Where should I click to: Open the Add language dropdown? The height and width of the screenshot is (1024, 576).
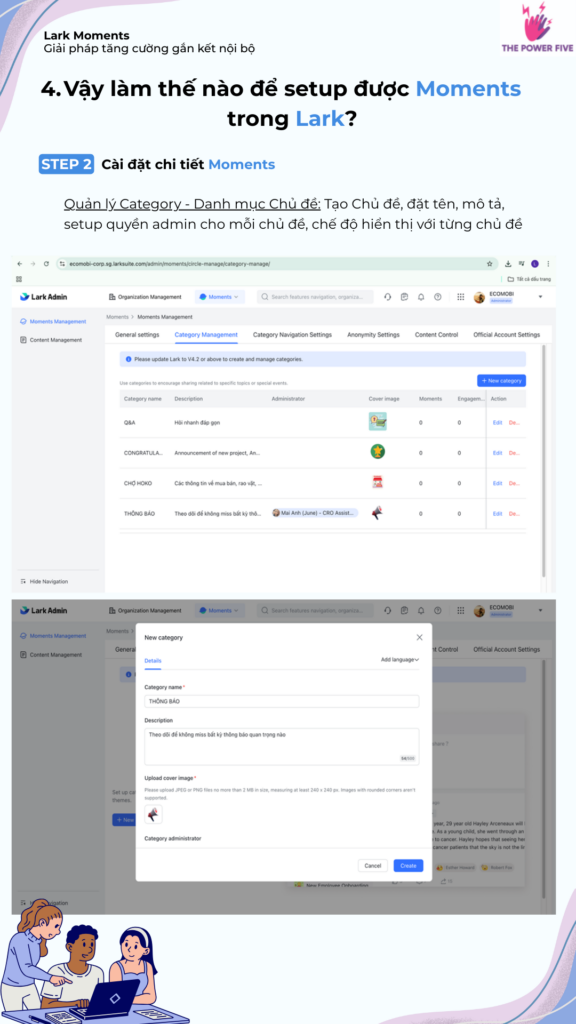(x=400, y=660)
